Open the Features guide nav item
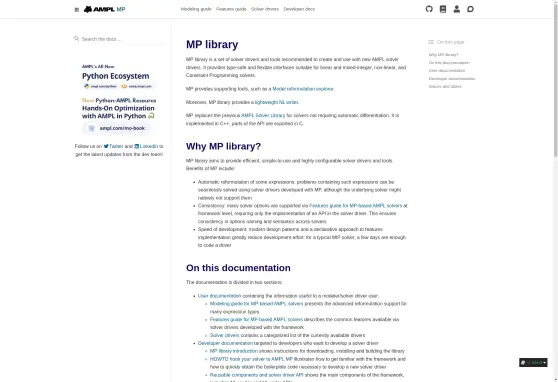 (231, 9)
